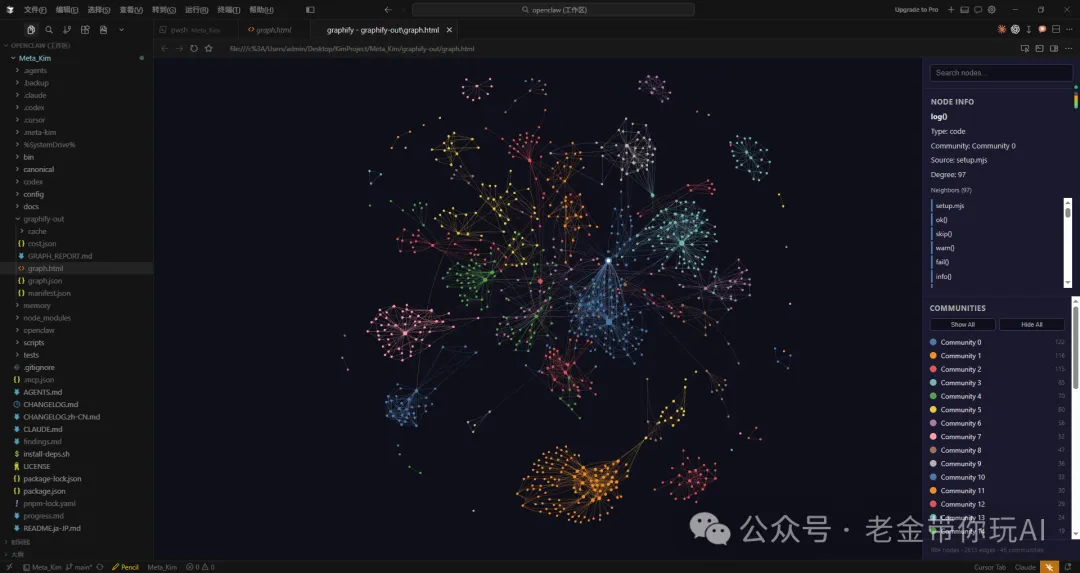Click the Community 5 yellow color dot
The image size is (1080, 573).
click(933, 410)
